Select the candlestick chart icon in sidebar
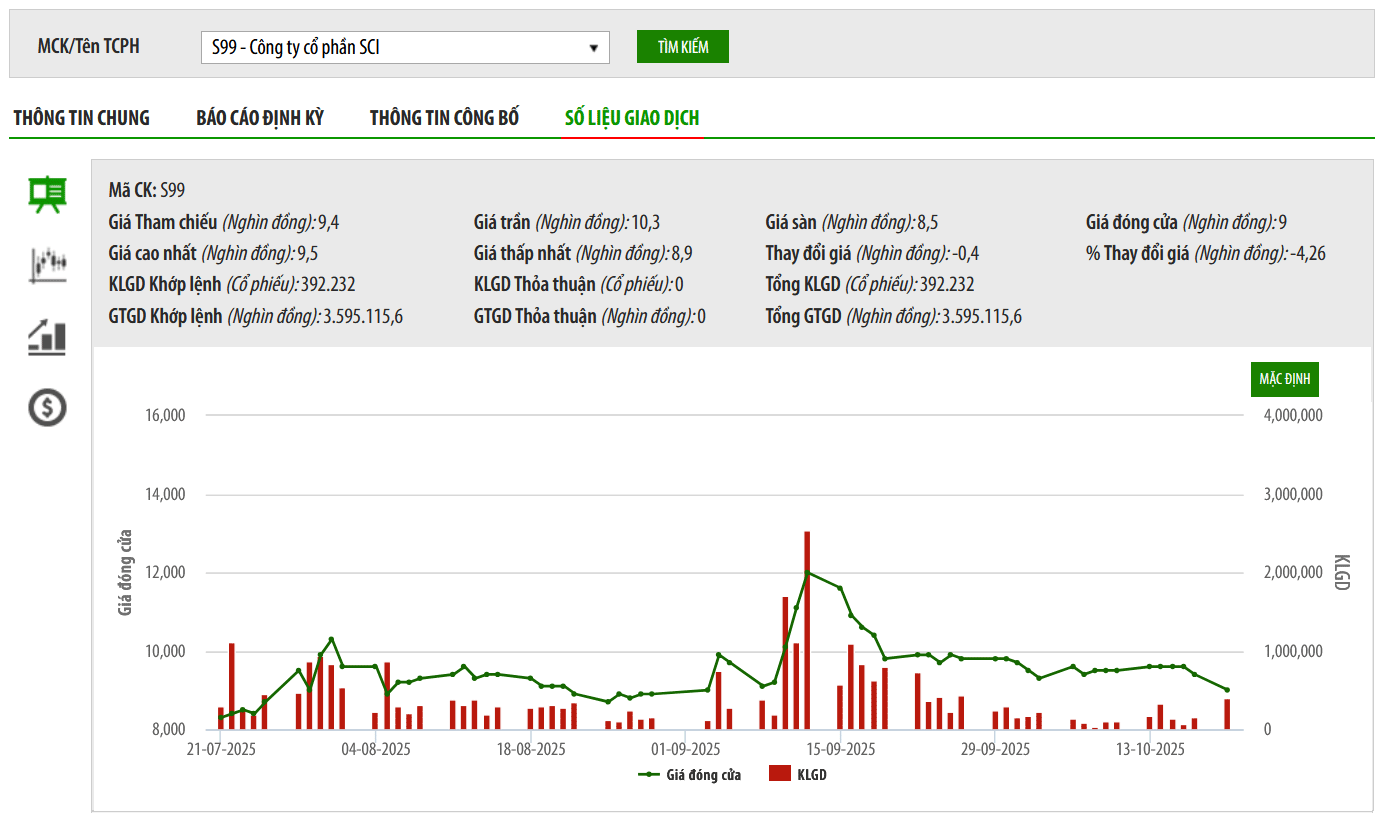Image resolution: width=1377 pixels, height=813 pixels. [x=48, y=266]
